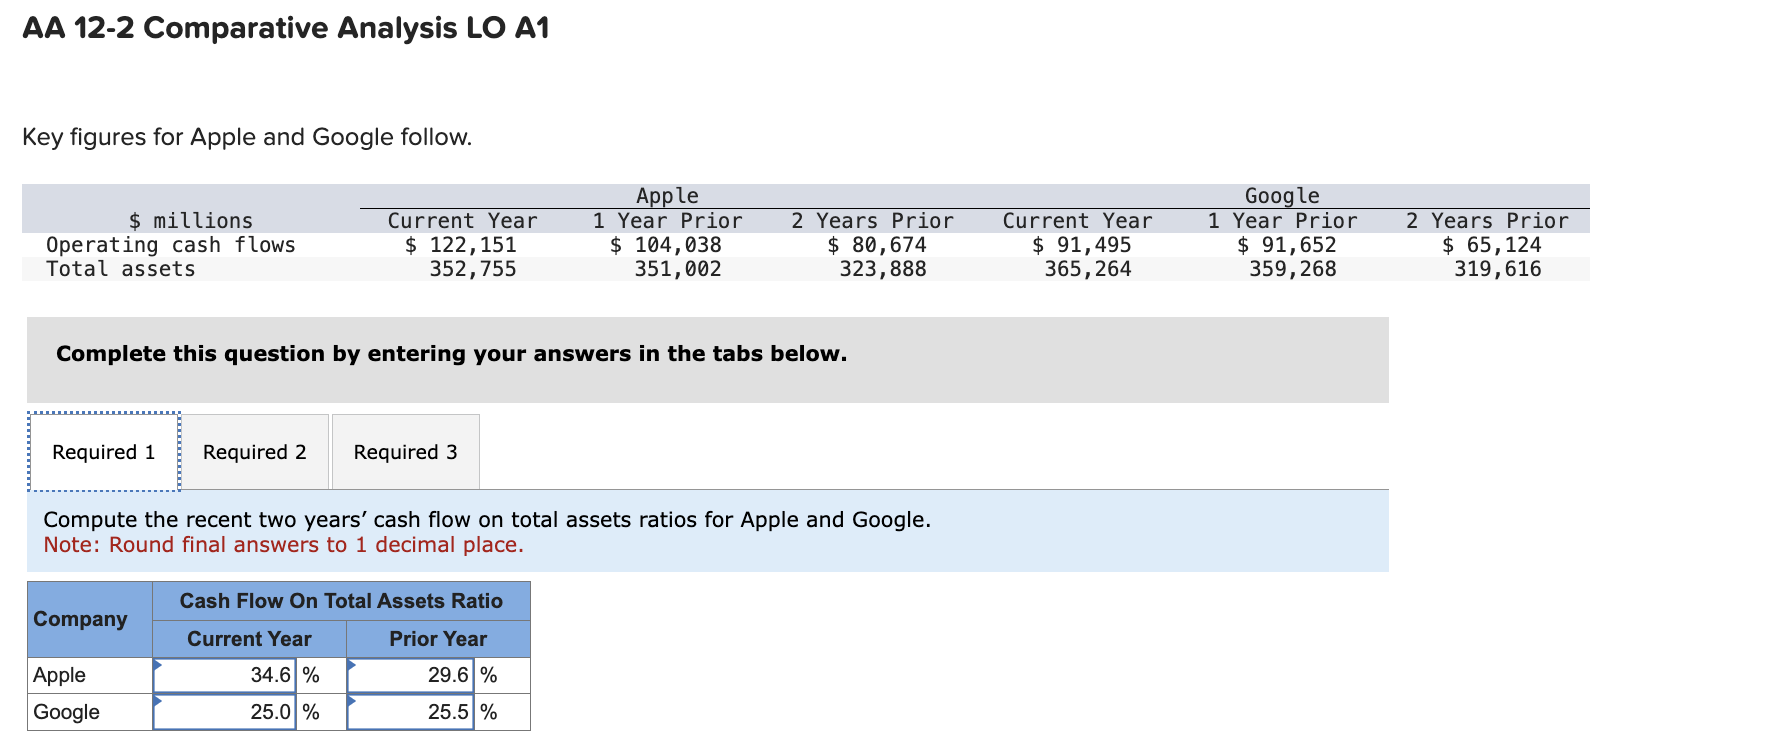Click the Complete this question instruction text
Image resolution: width=1788 pixels, height=746 pixels.
pos(452,354)
